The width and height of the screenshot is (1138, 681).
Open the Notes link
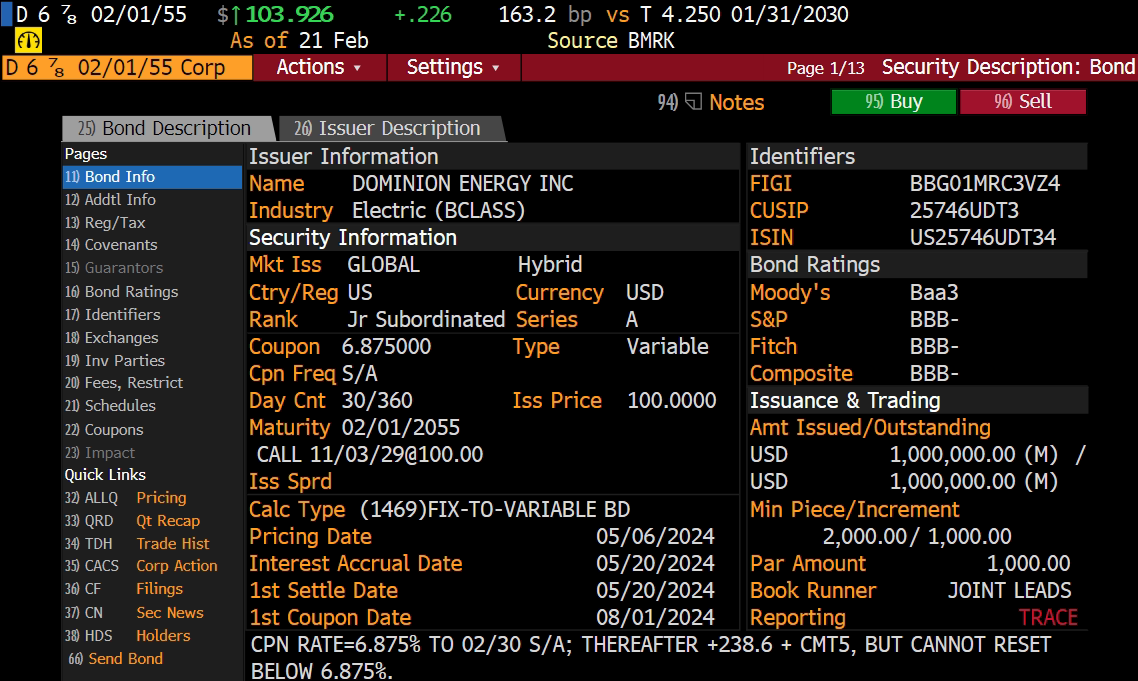737,102
